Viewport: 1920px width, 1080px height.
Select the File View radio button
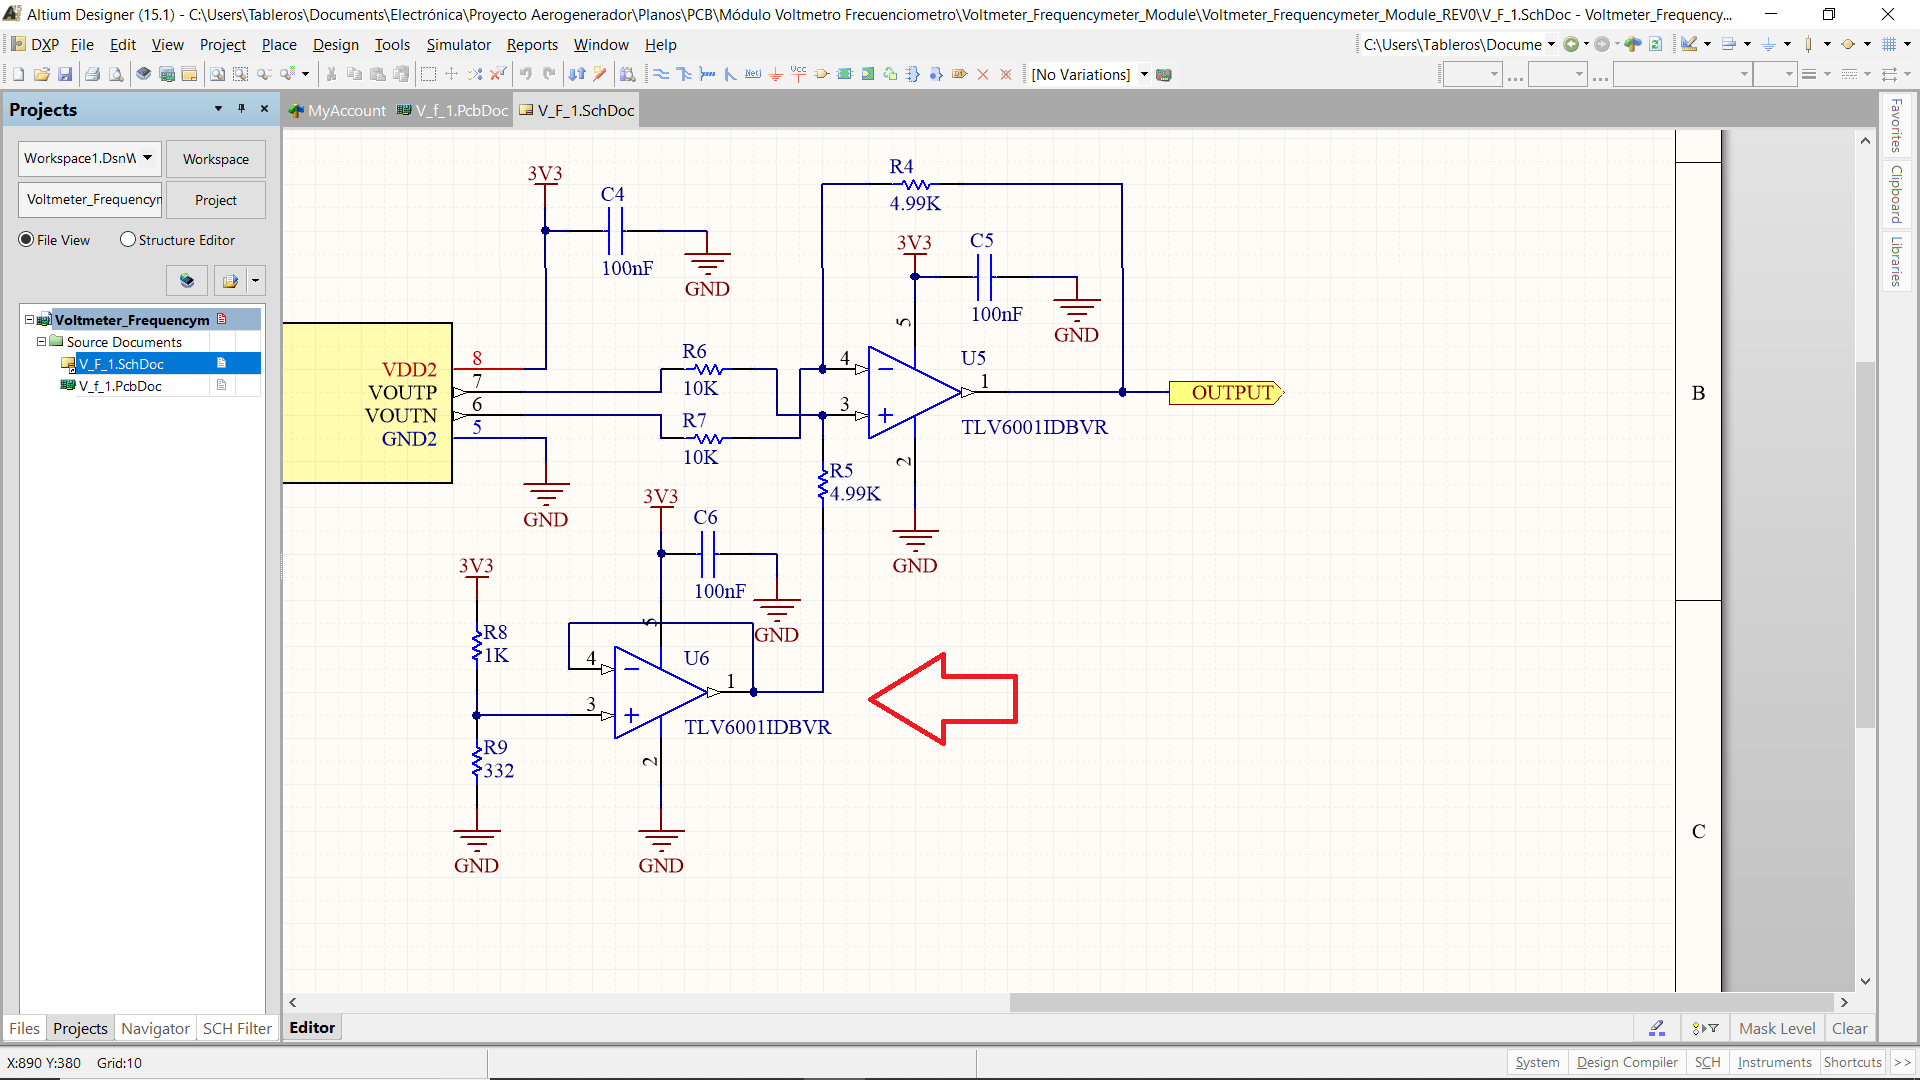coord(27,240)
